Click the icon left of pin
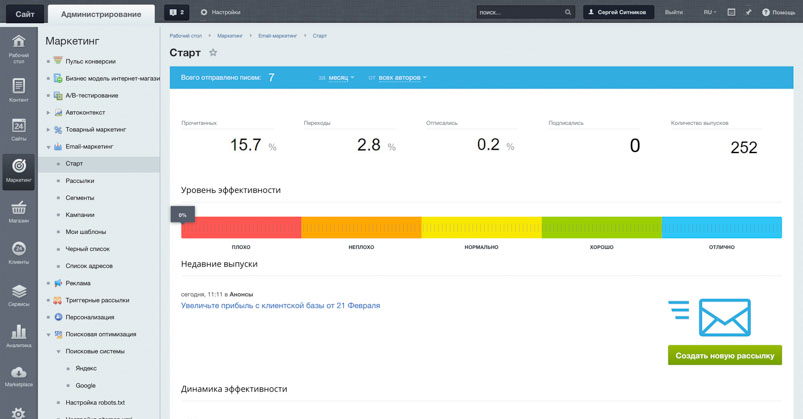 [x=731, y=12]
